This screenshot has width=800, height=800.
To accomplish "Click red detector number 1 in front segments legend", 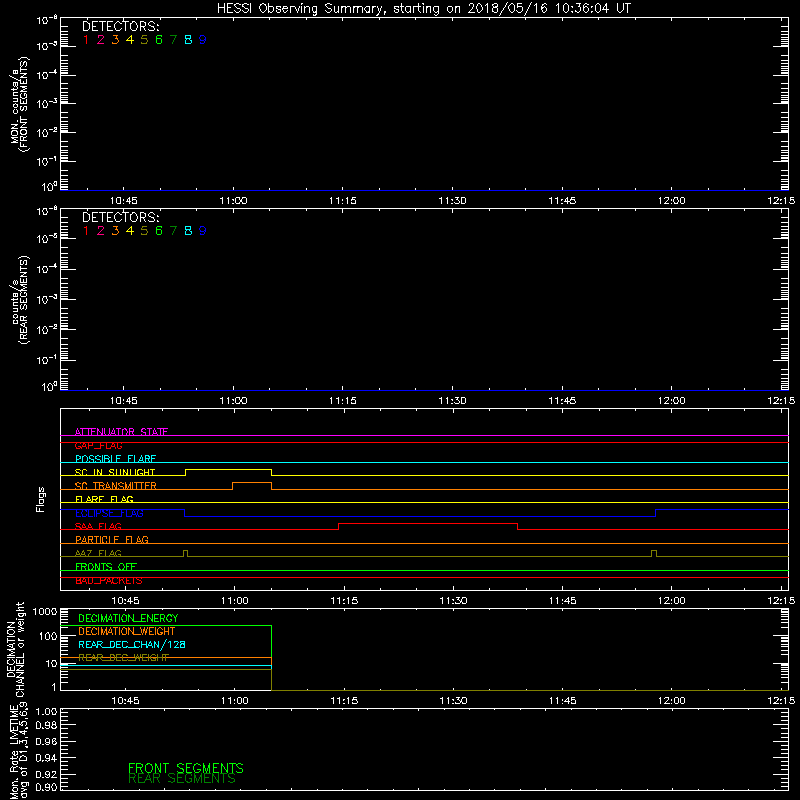I will (86, 40).
